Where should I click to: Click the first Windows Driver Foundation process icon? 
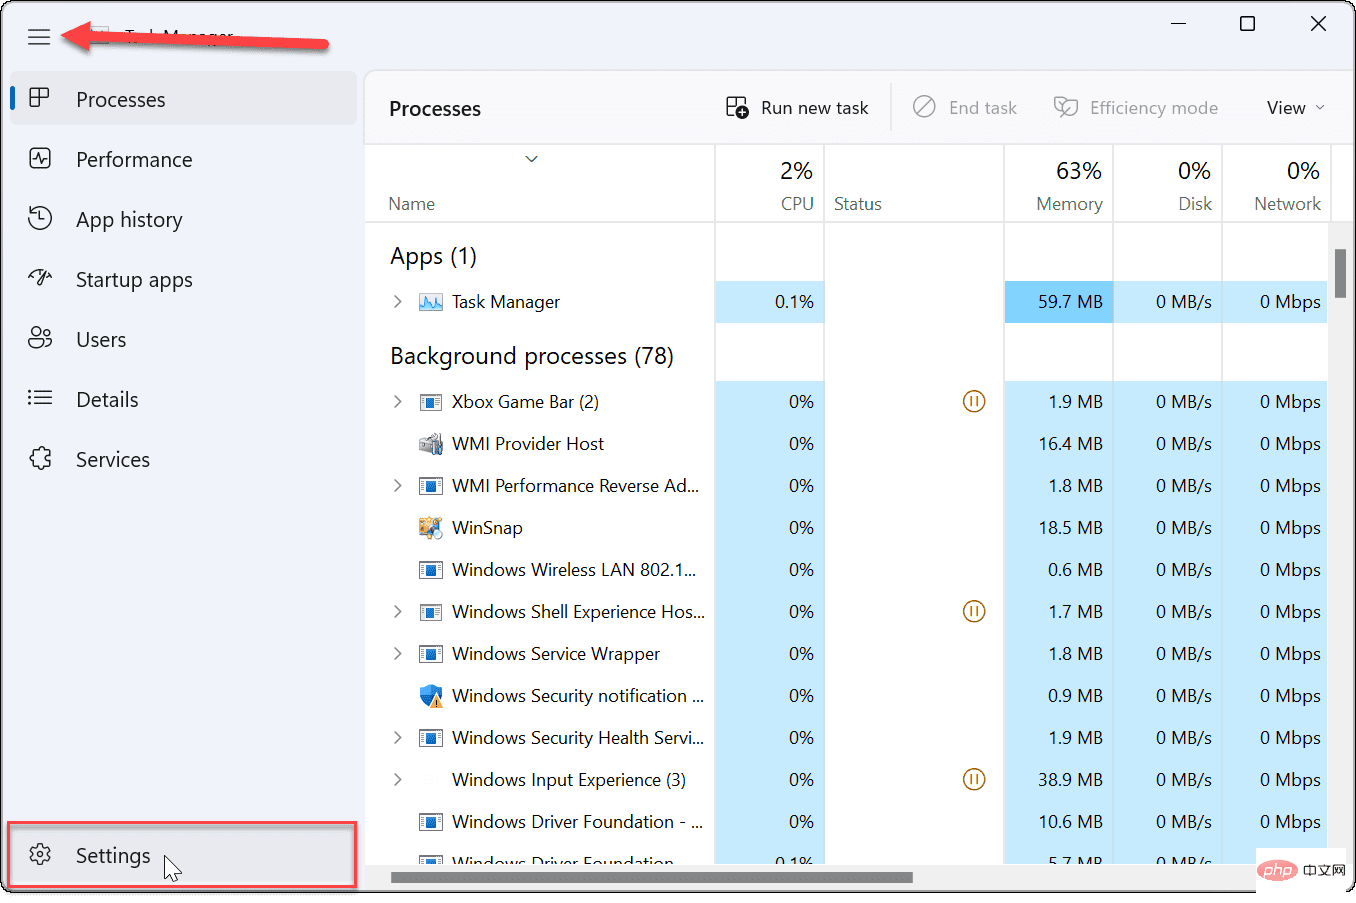[431, 822]
